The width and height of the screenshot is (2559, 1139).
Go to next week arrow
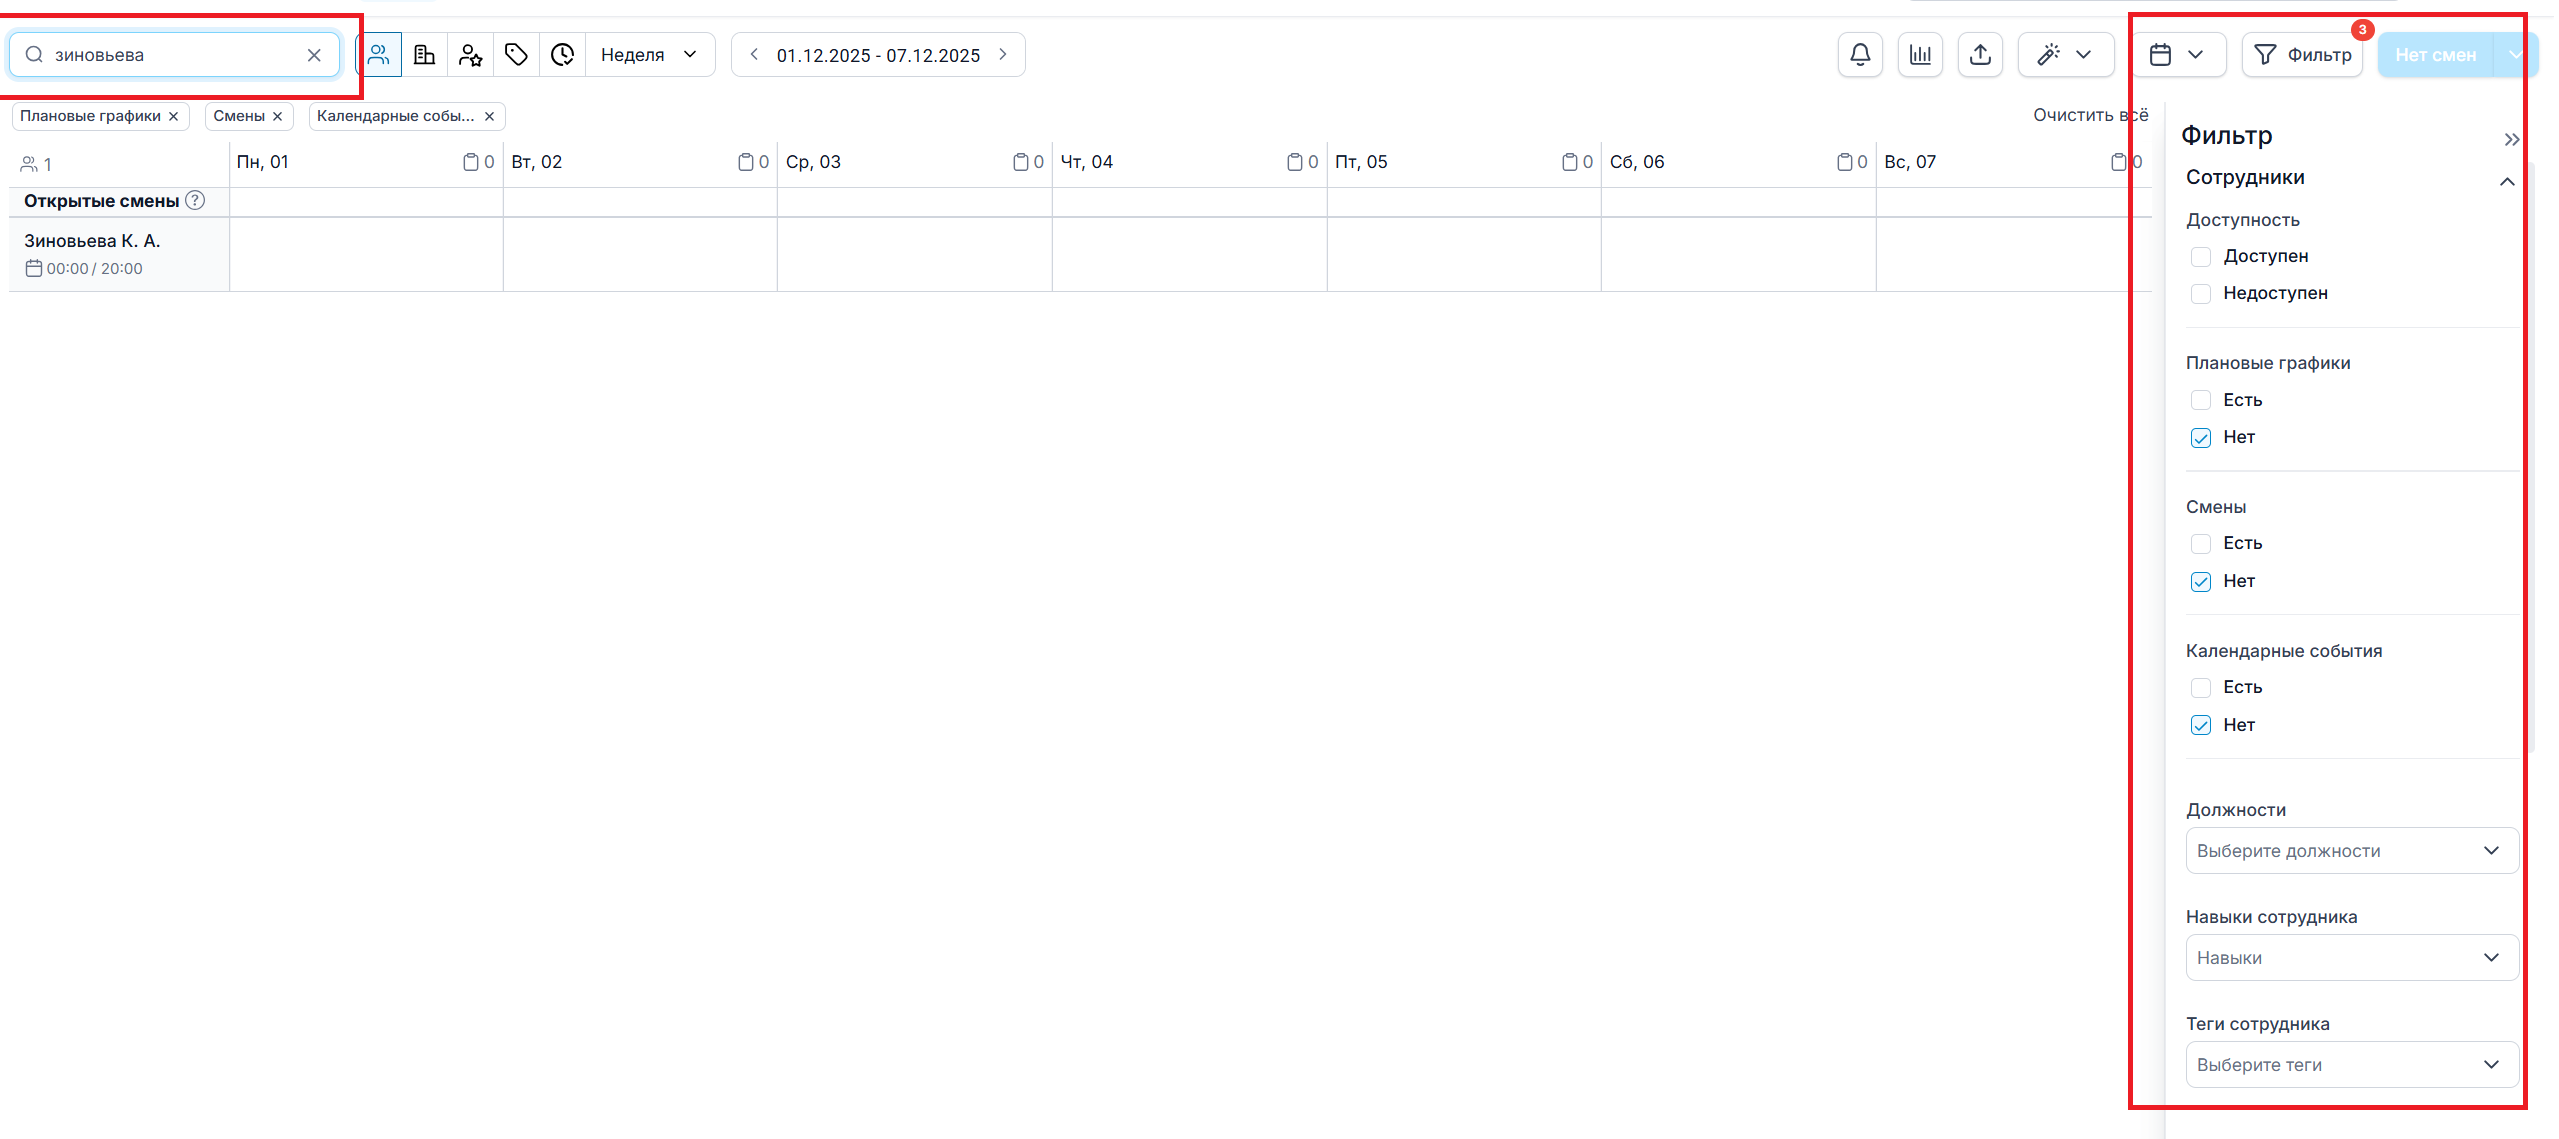point(1003,55)
